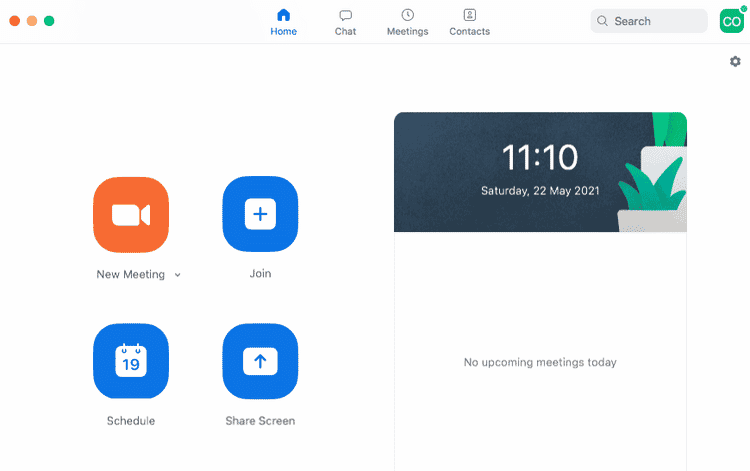This screenshot has height=471, width=750.
Task: Click the New Meeting label
Action: (x=131, y=274)
